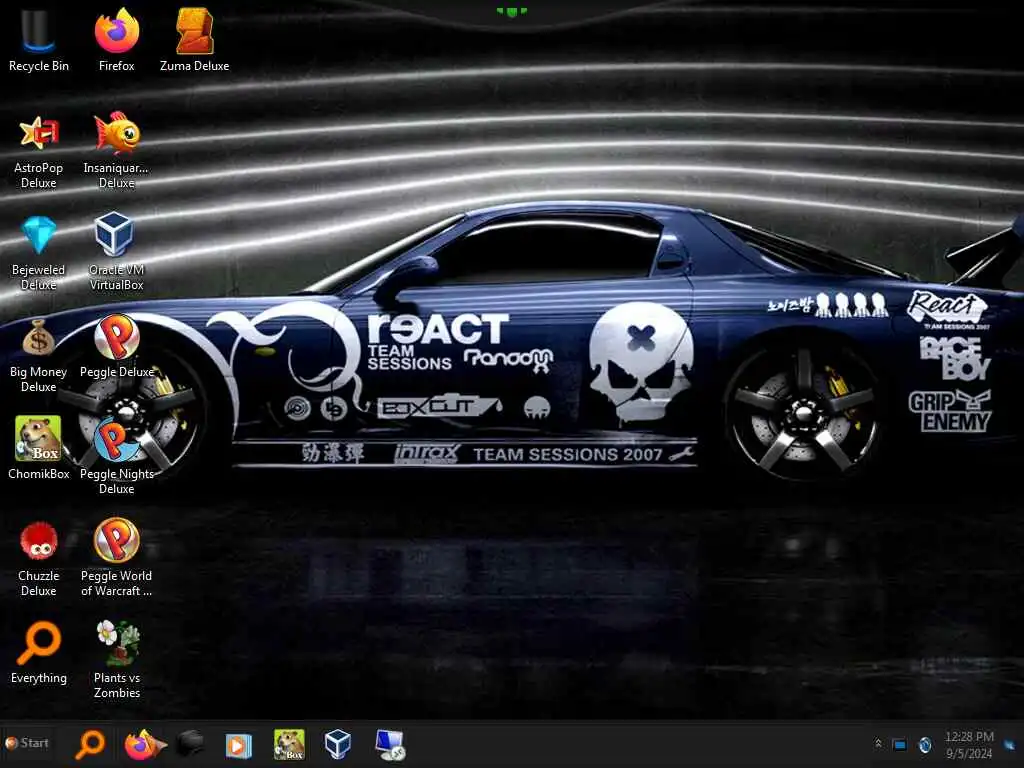The height and width of the screenshot is (768, 1024).
Task: Open the Start menu
Action: pyautogui.click(x=27, y=743)
